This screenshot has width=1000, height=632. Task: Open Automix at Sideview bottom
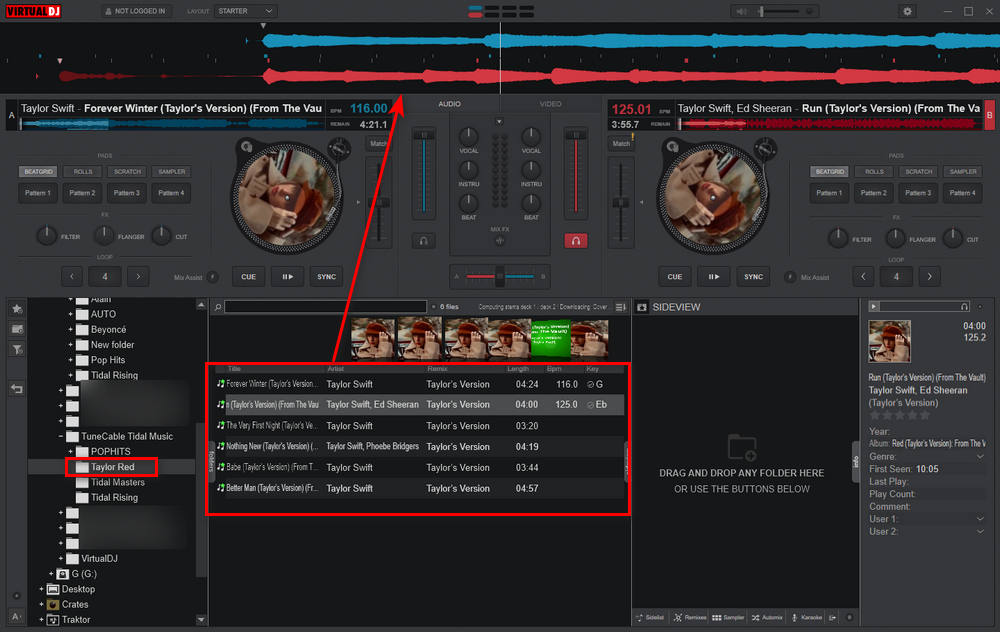[767, 617]
